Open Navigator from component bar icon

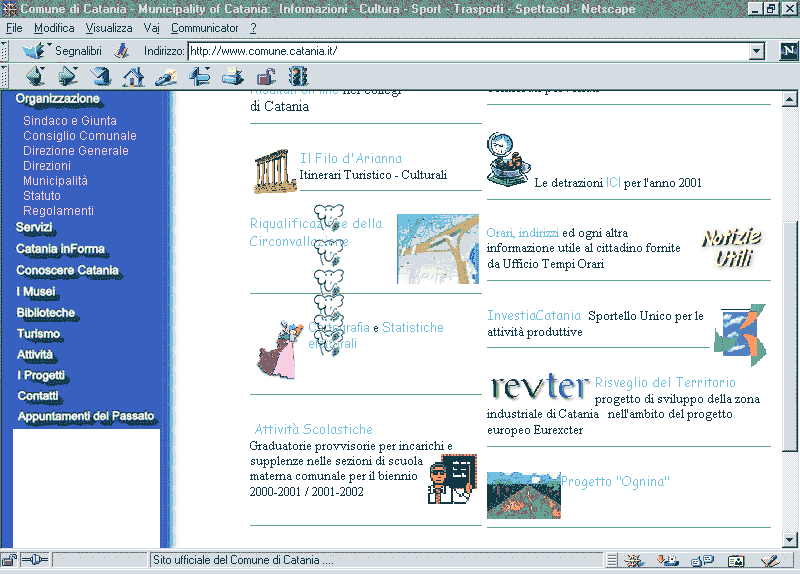click(x=634, y=561)
